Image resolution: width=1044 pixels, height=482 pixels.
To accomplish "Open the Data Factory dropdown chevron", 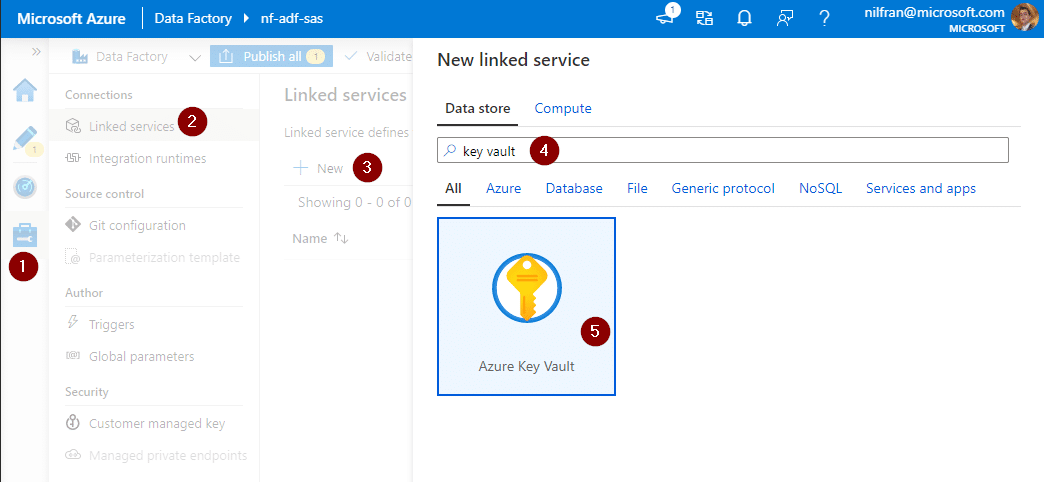I will [x=194, y=57].
